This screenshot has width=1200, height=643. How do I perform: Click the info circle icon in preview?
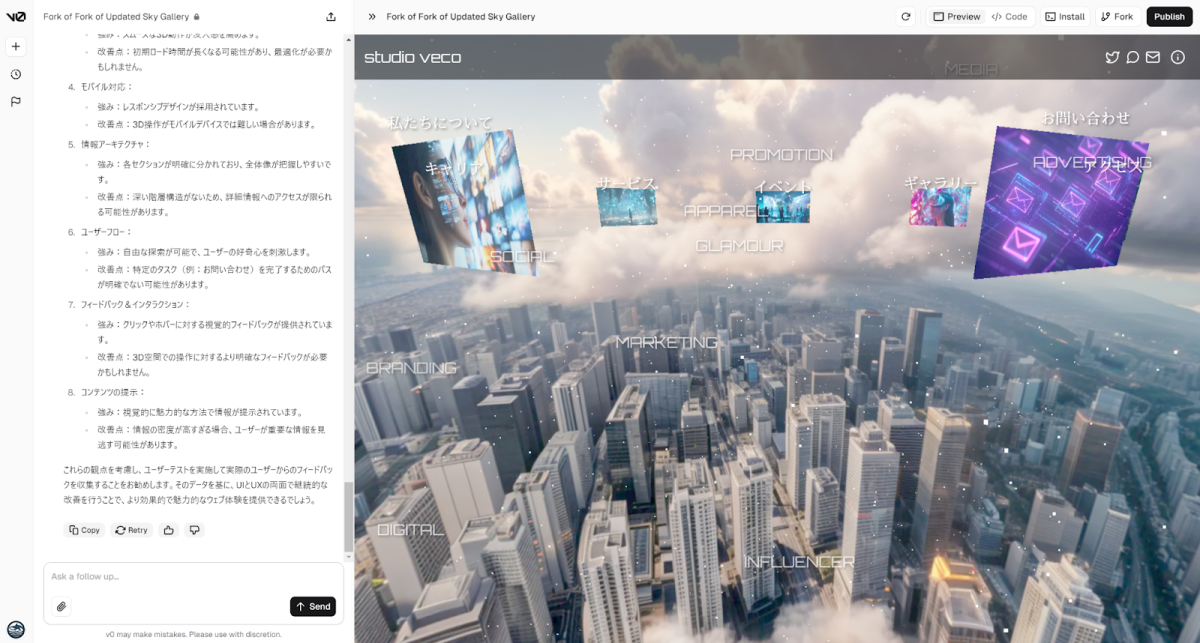(1178, 57)
